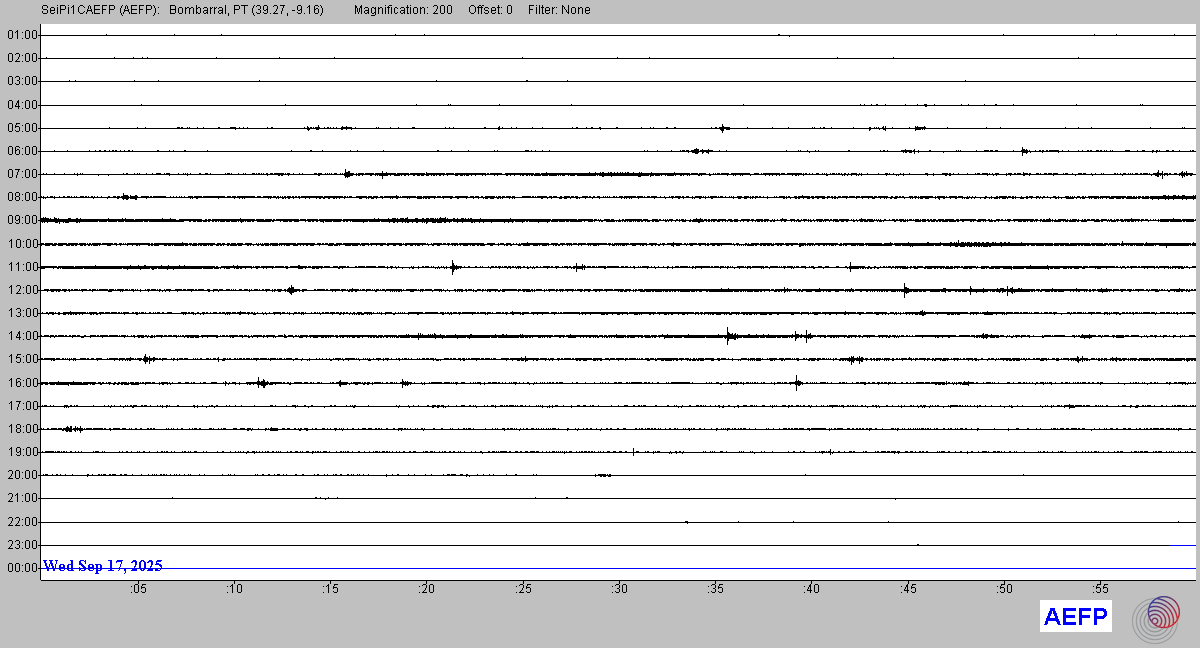Select the 09:00 hour row label
The image size is (1200, 648).
[x=22, y=220]
